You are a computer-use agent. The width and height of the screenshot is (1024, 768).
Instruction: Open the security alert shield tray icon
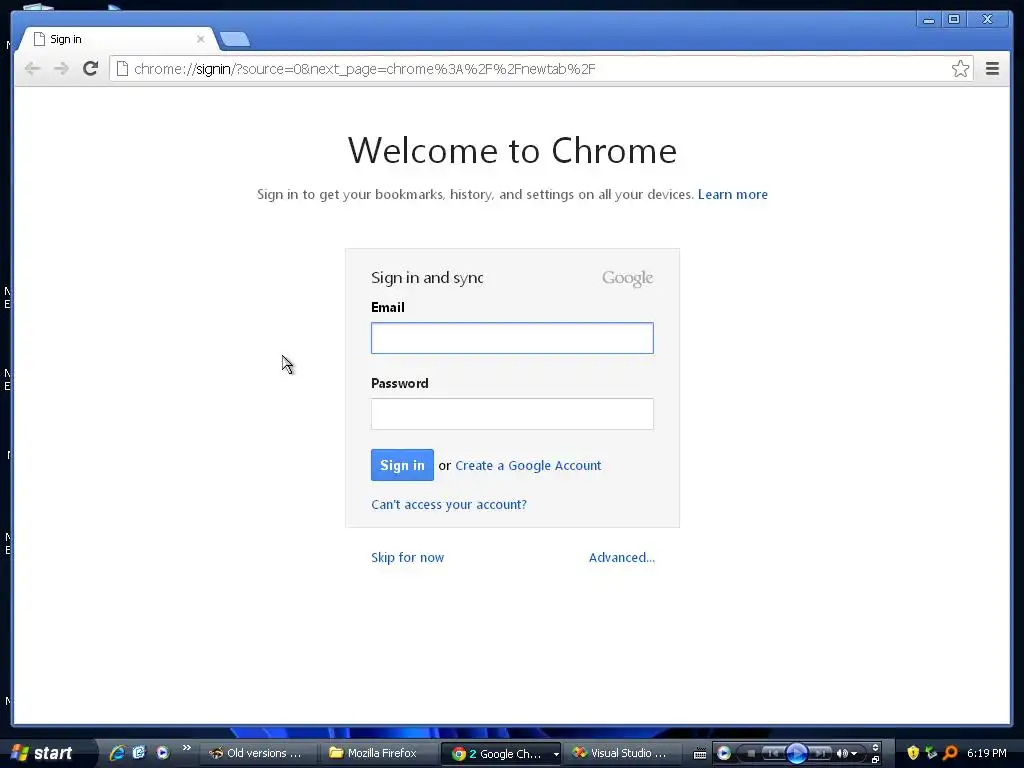pyautogui.click(x=913, y=753)
